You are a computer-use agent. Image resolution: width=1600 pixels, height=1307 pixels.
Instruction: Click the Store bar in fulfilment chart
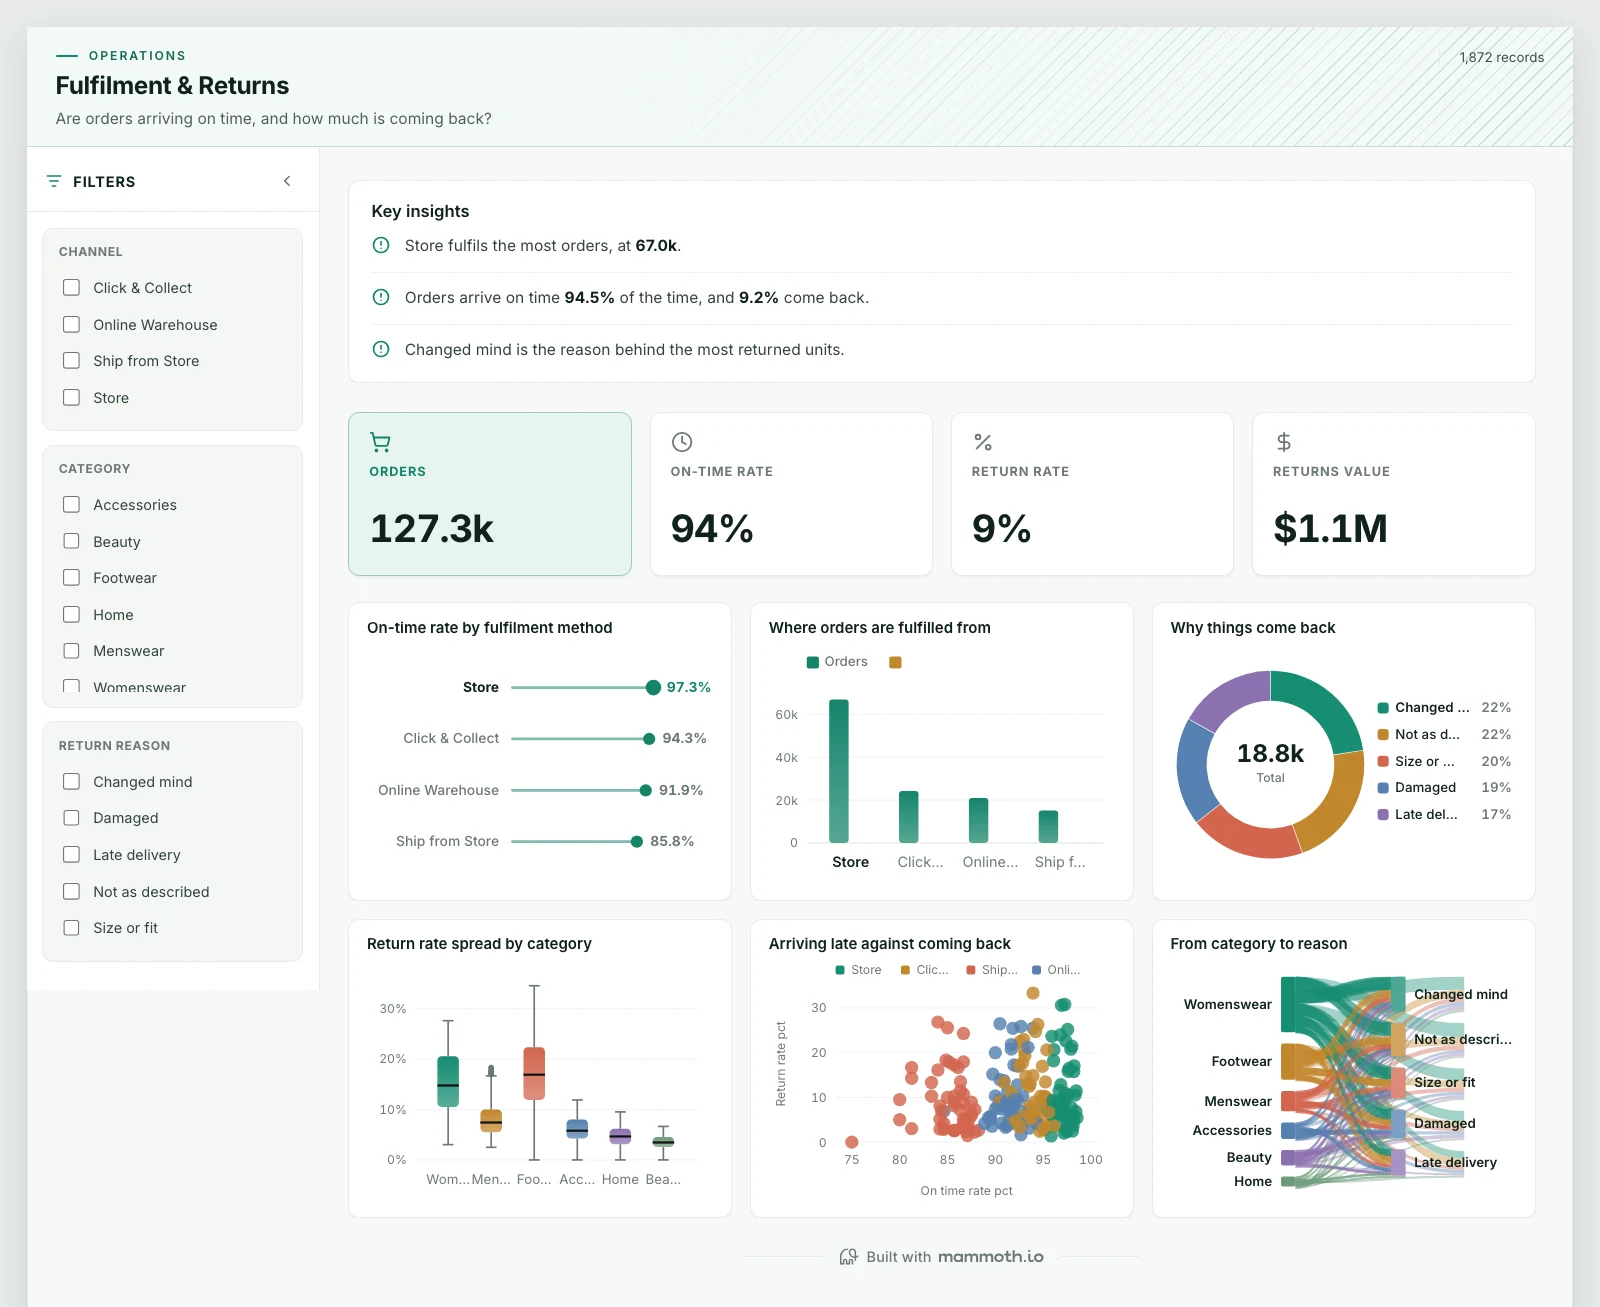pos(839,771)
